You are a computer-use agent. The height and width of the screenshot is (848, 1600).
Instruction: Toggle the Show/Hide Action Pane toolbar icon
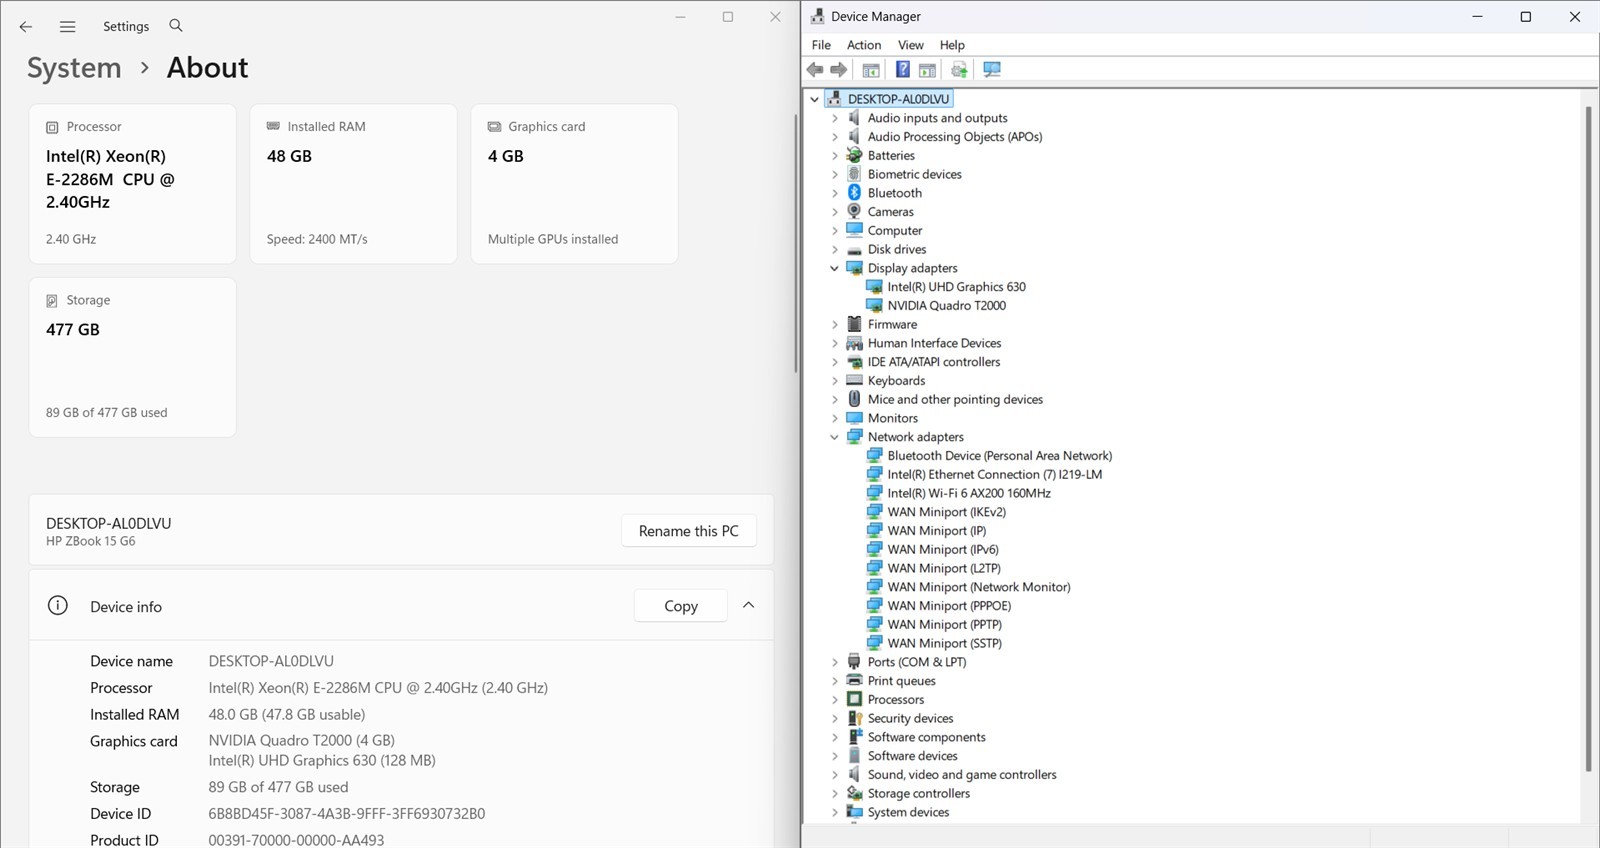click(927, 69)
